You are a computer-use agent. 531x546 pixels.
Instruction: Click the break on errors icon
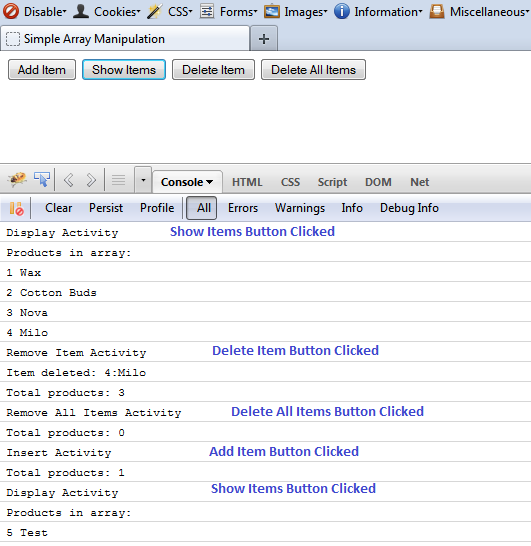(16, 208)
